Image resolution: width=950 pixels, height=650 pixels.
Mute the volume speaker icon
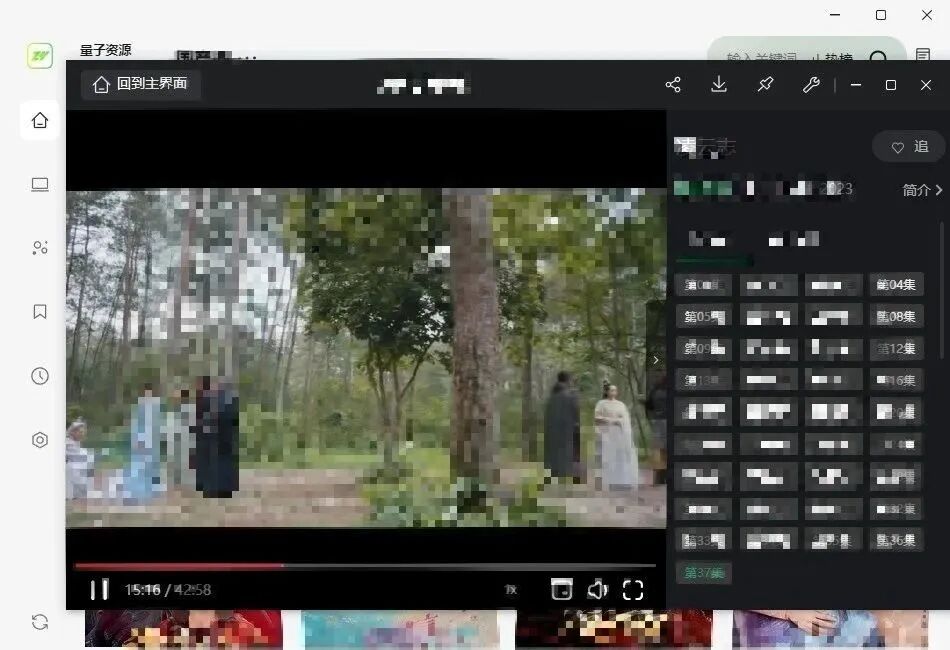point(597,589)
